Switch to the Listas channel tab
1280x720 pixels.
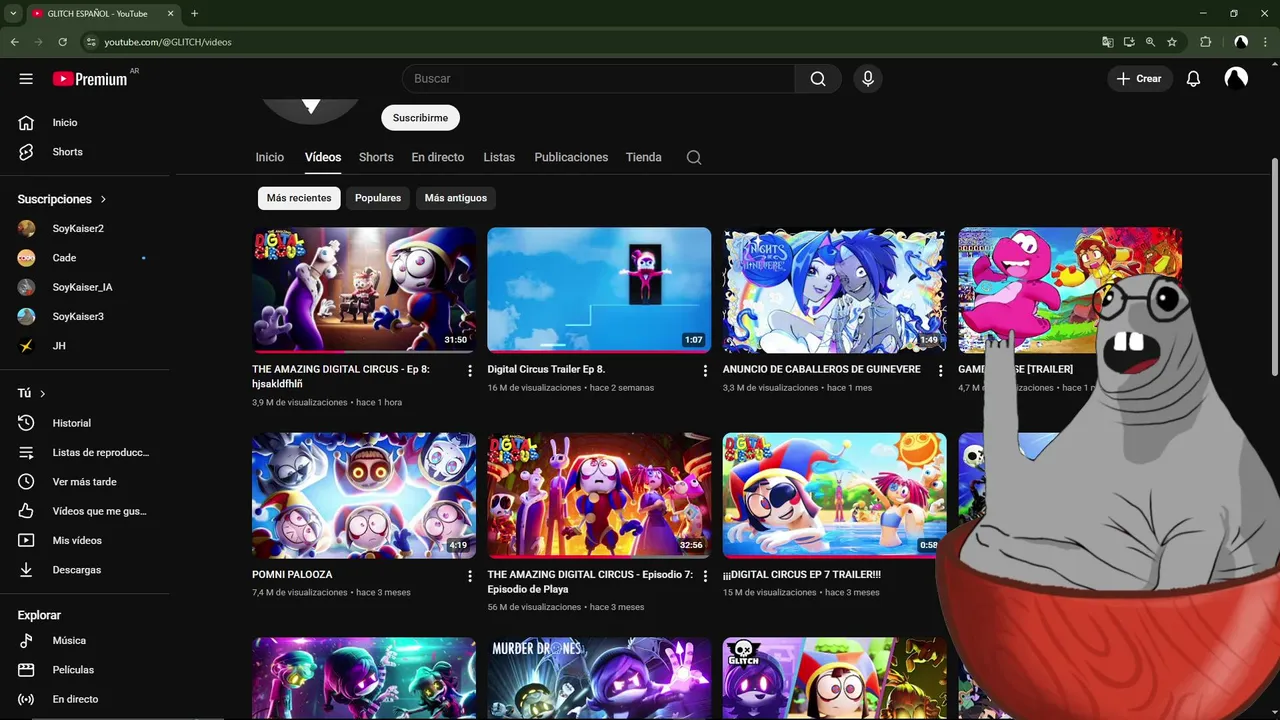pyautogui.click(x=499, y=157)
